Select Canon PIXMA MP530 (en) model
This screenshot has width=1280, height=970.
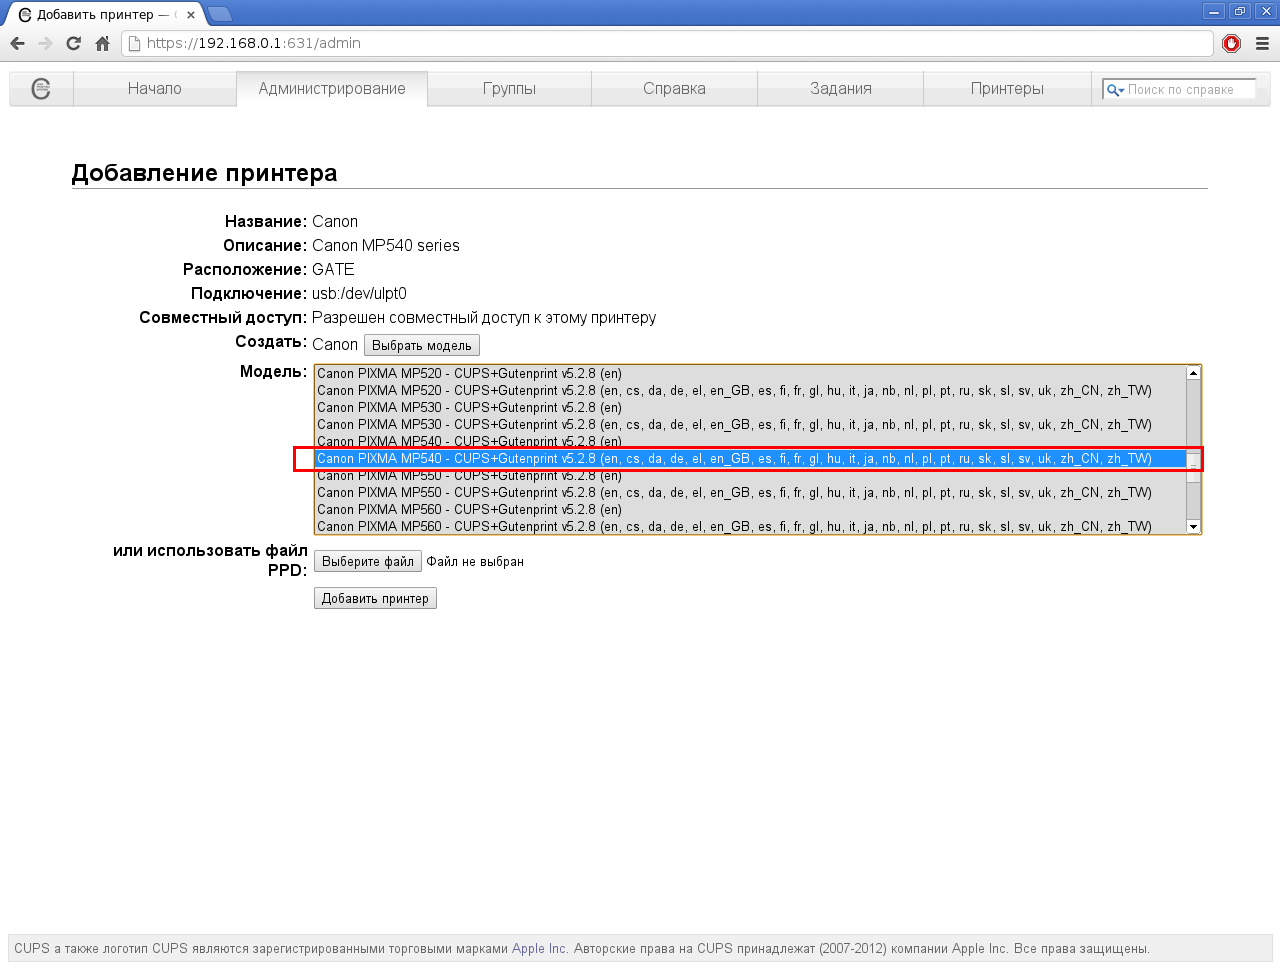750,408
